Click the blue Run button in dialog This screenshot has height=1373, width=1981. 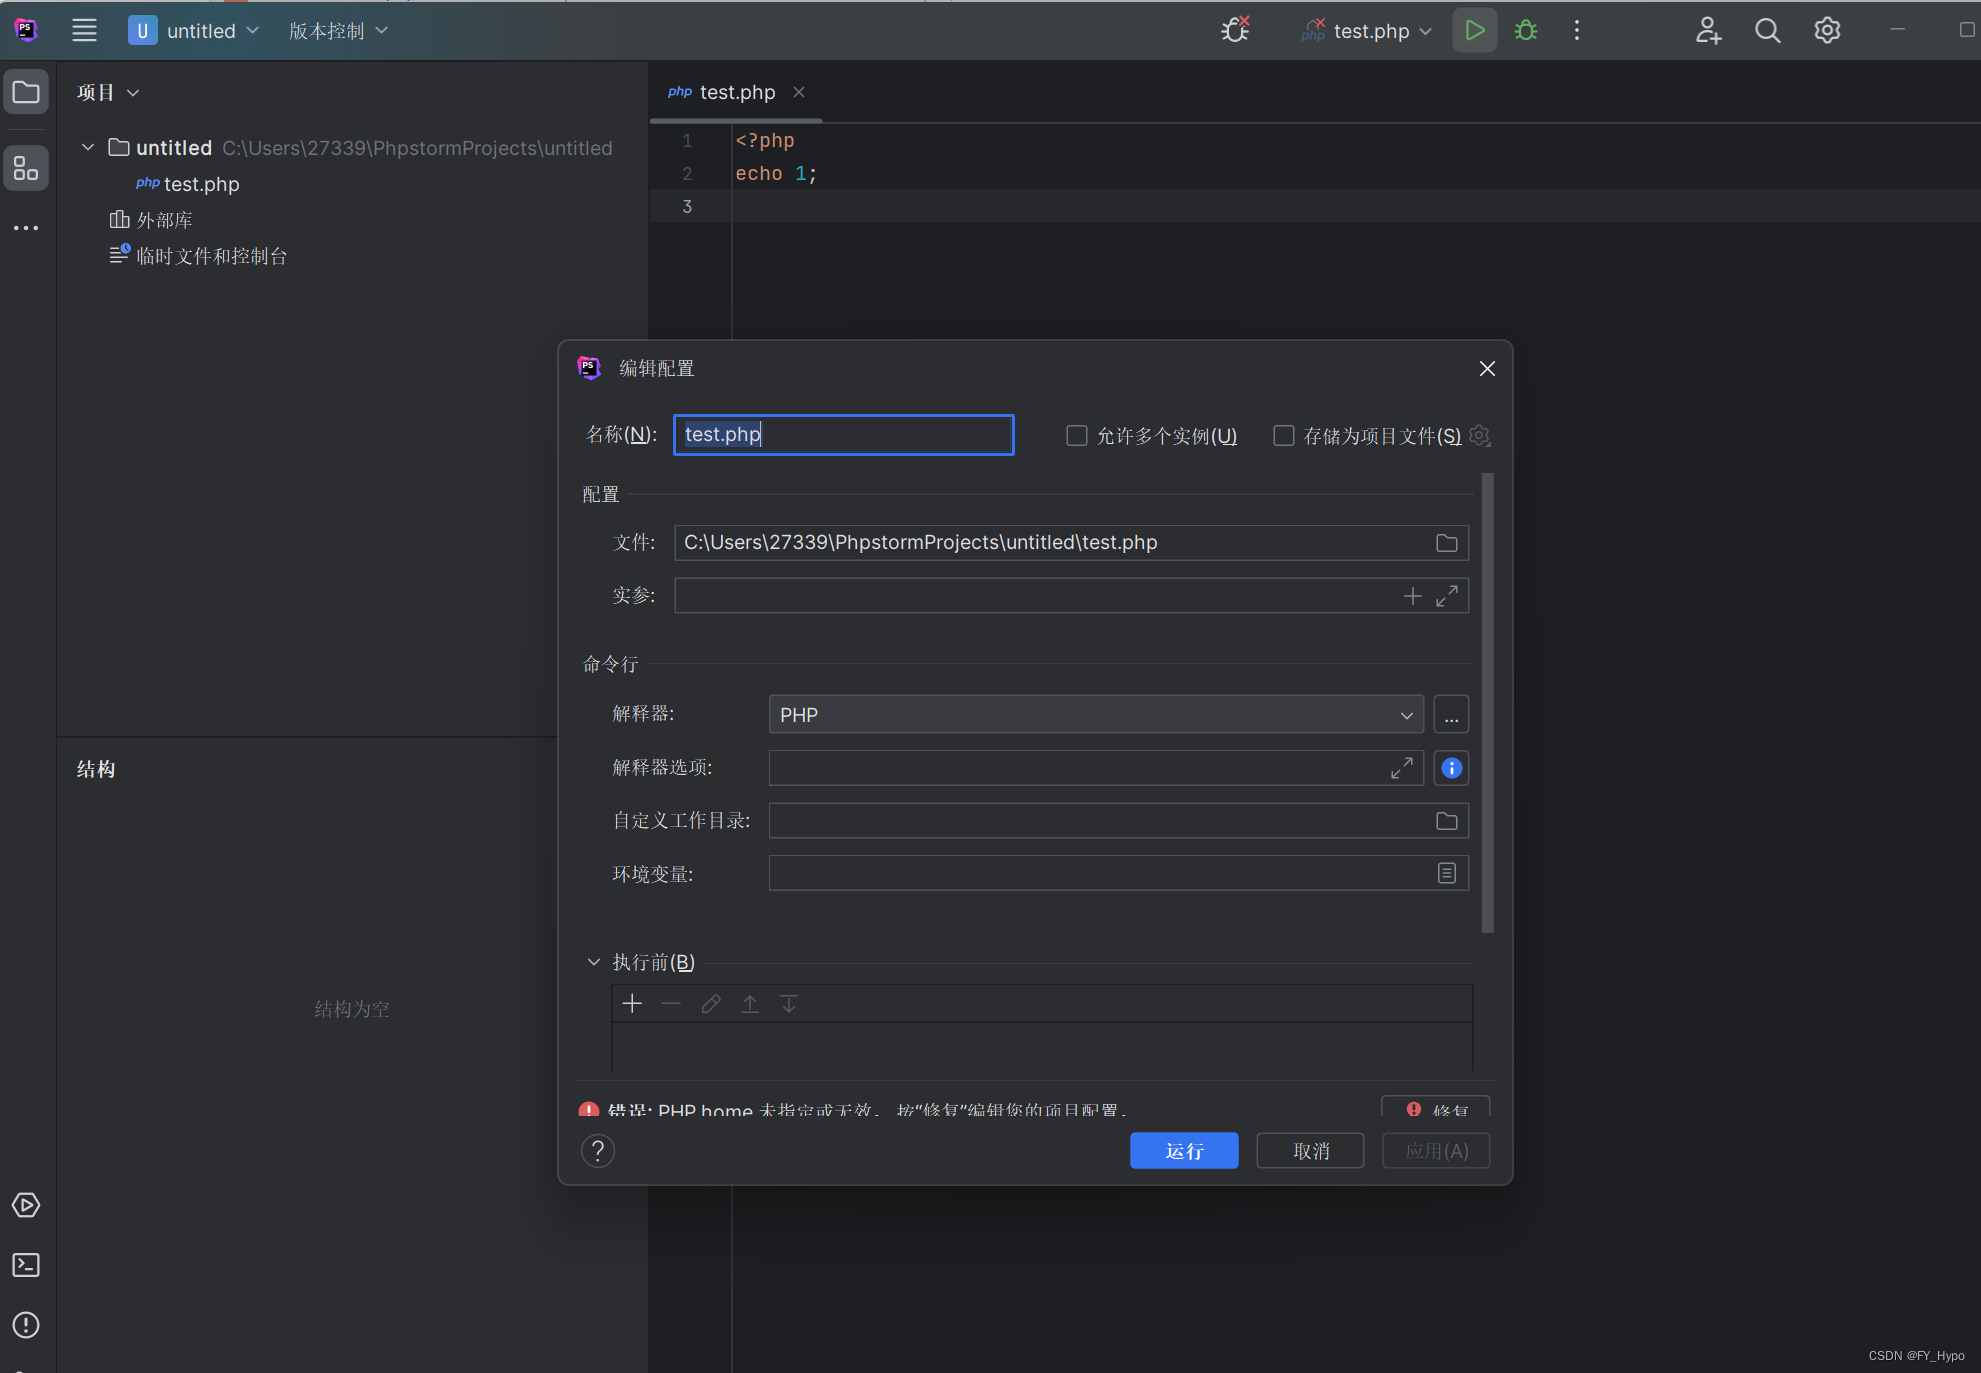(1184, 1151)
